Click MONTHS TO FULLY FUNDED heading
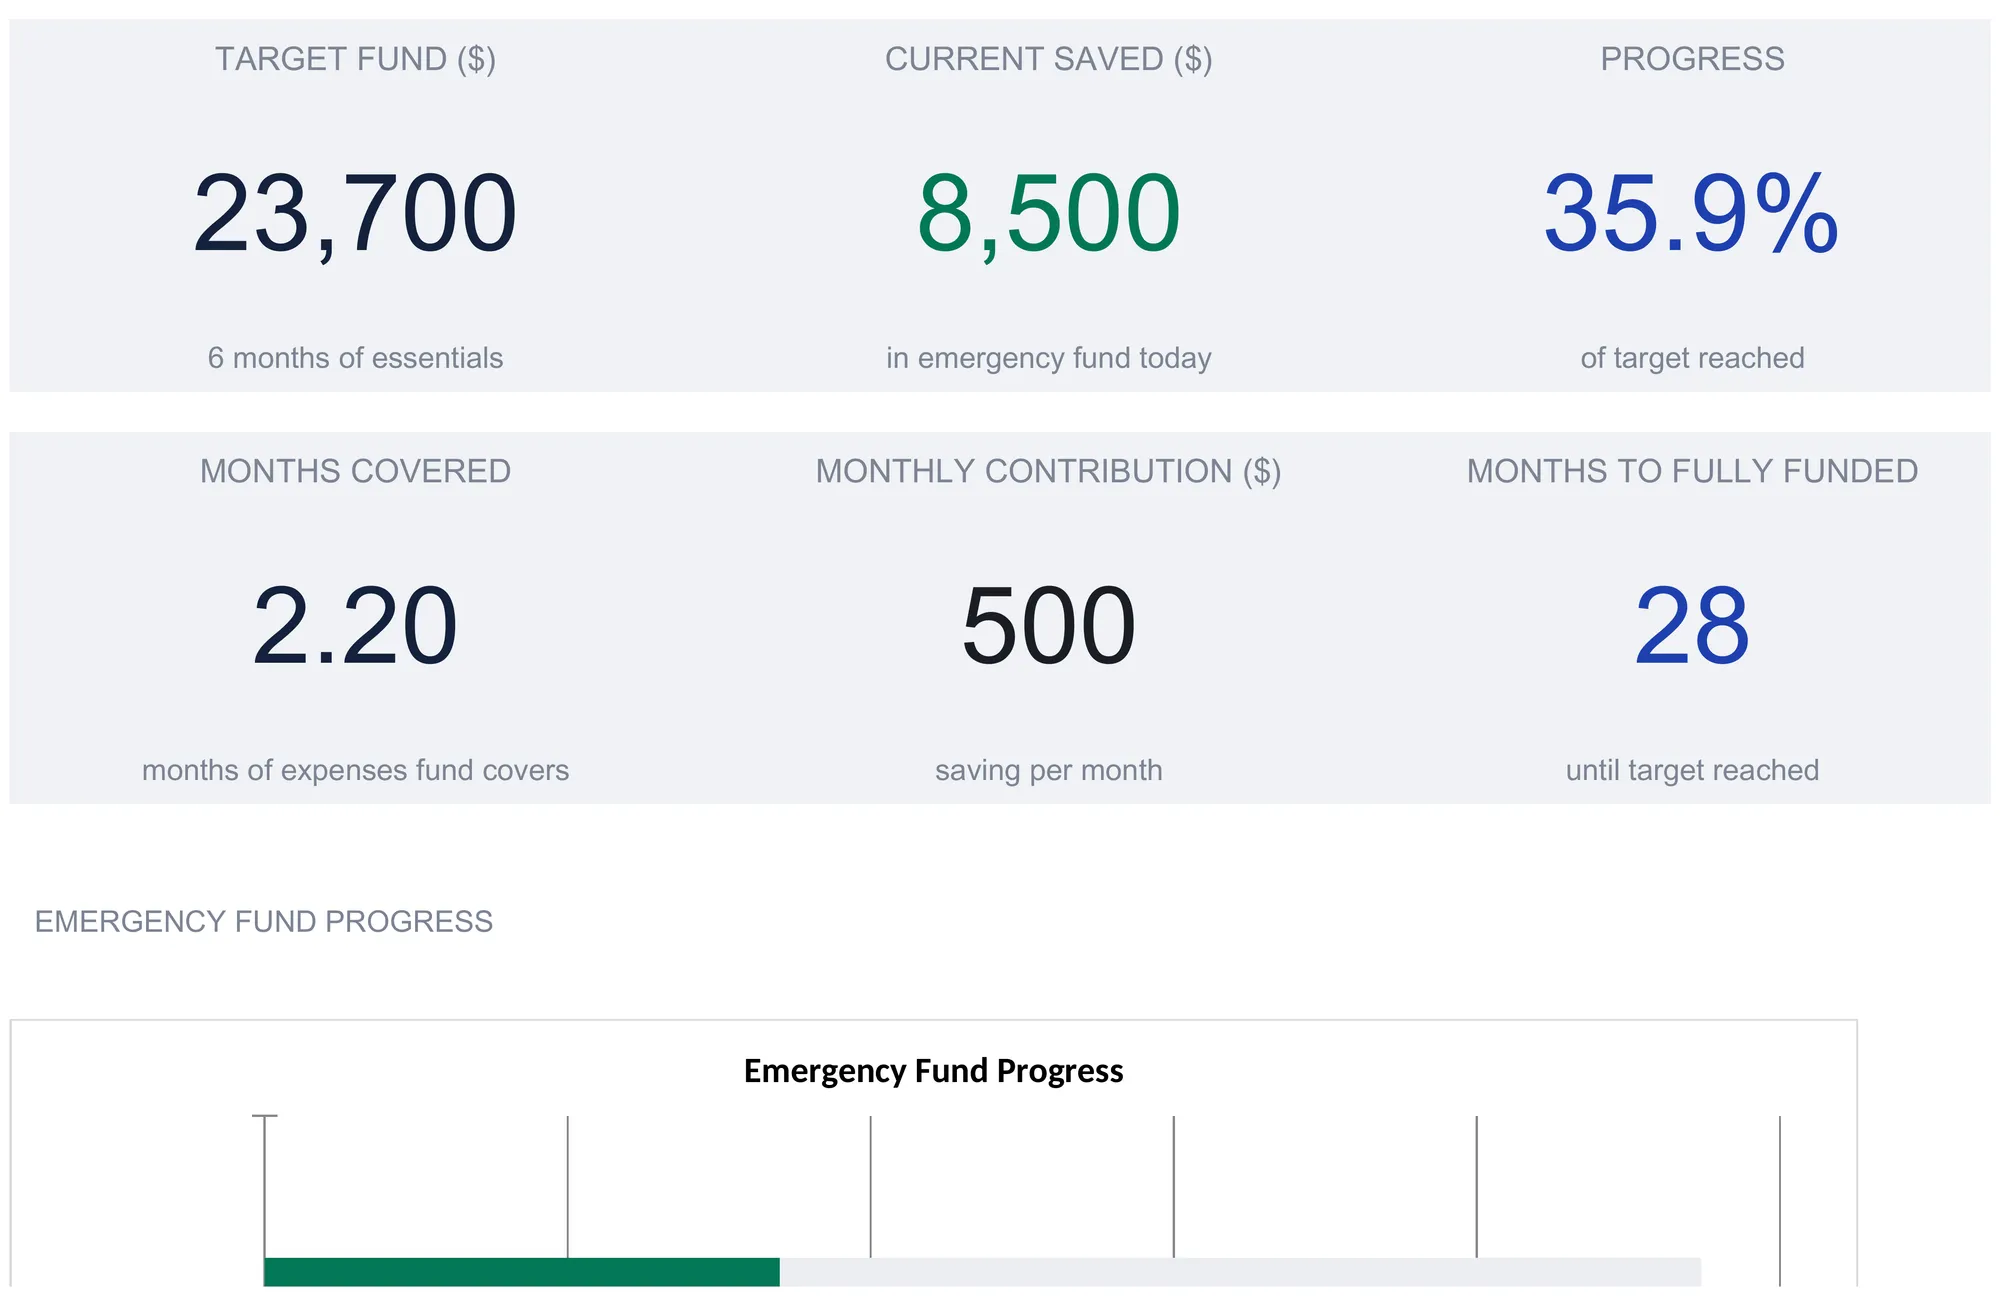Viewport: 2000px width, 1296px height. [x=1692, y=471]
